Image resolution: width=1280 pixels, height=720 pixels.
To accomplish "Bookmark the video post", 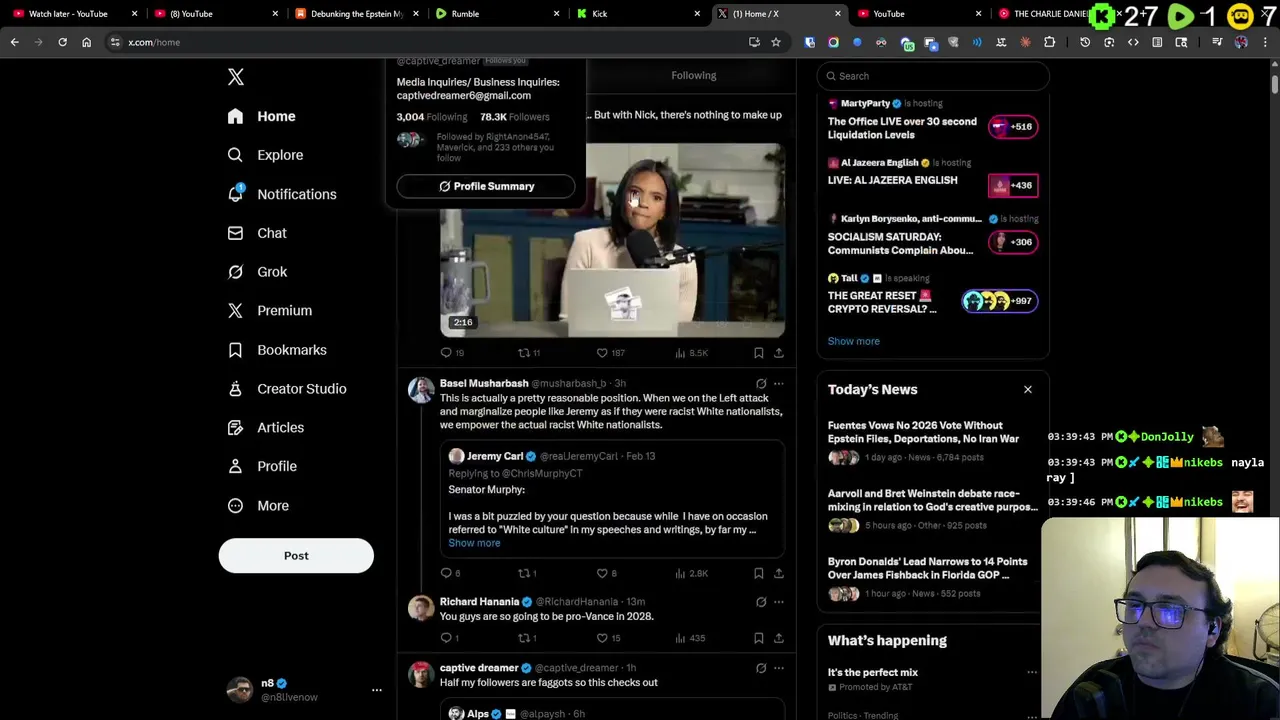I will (759, 353).
